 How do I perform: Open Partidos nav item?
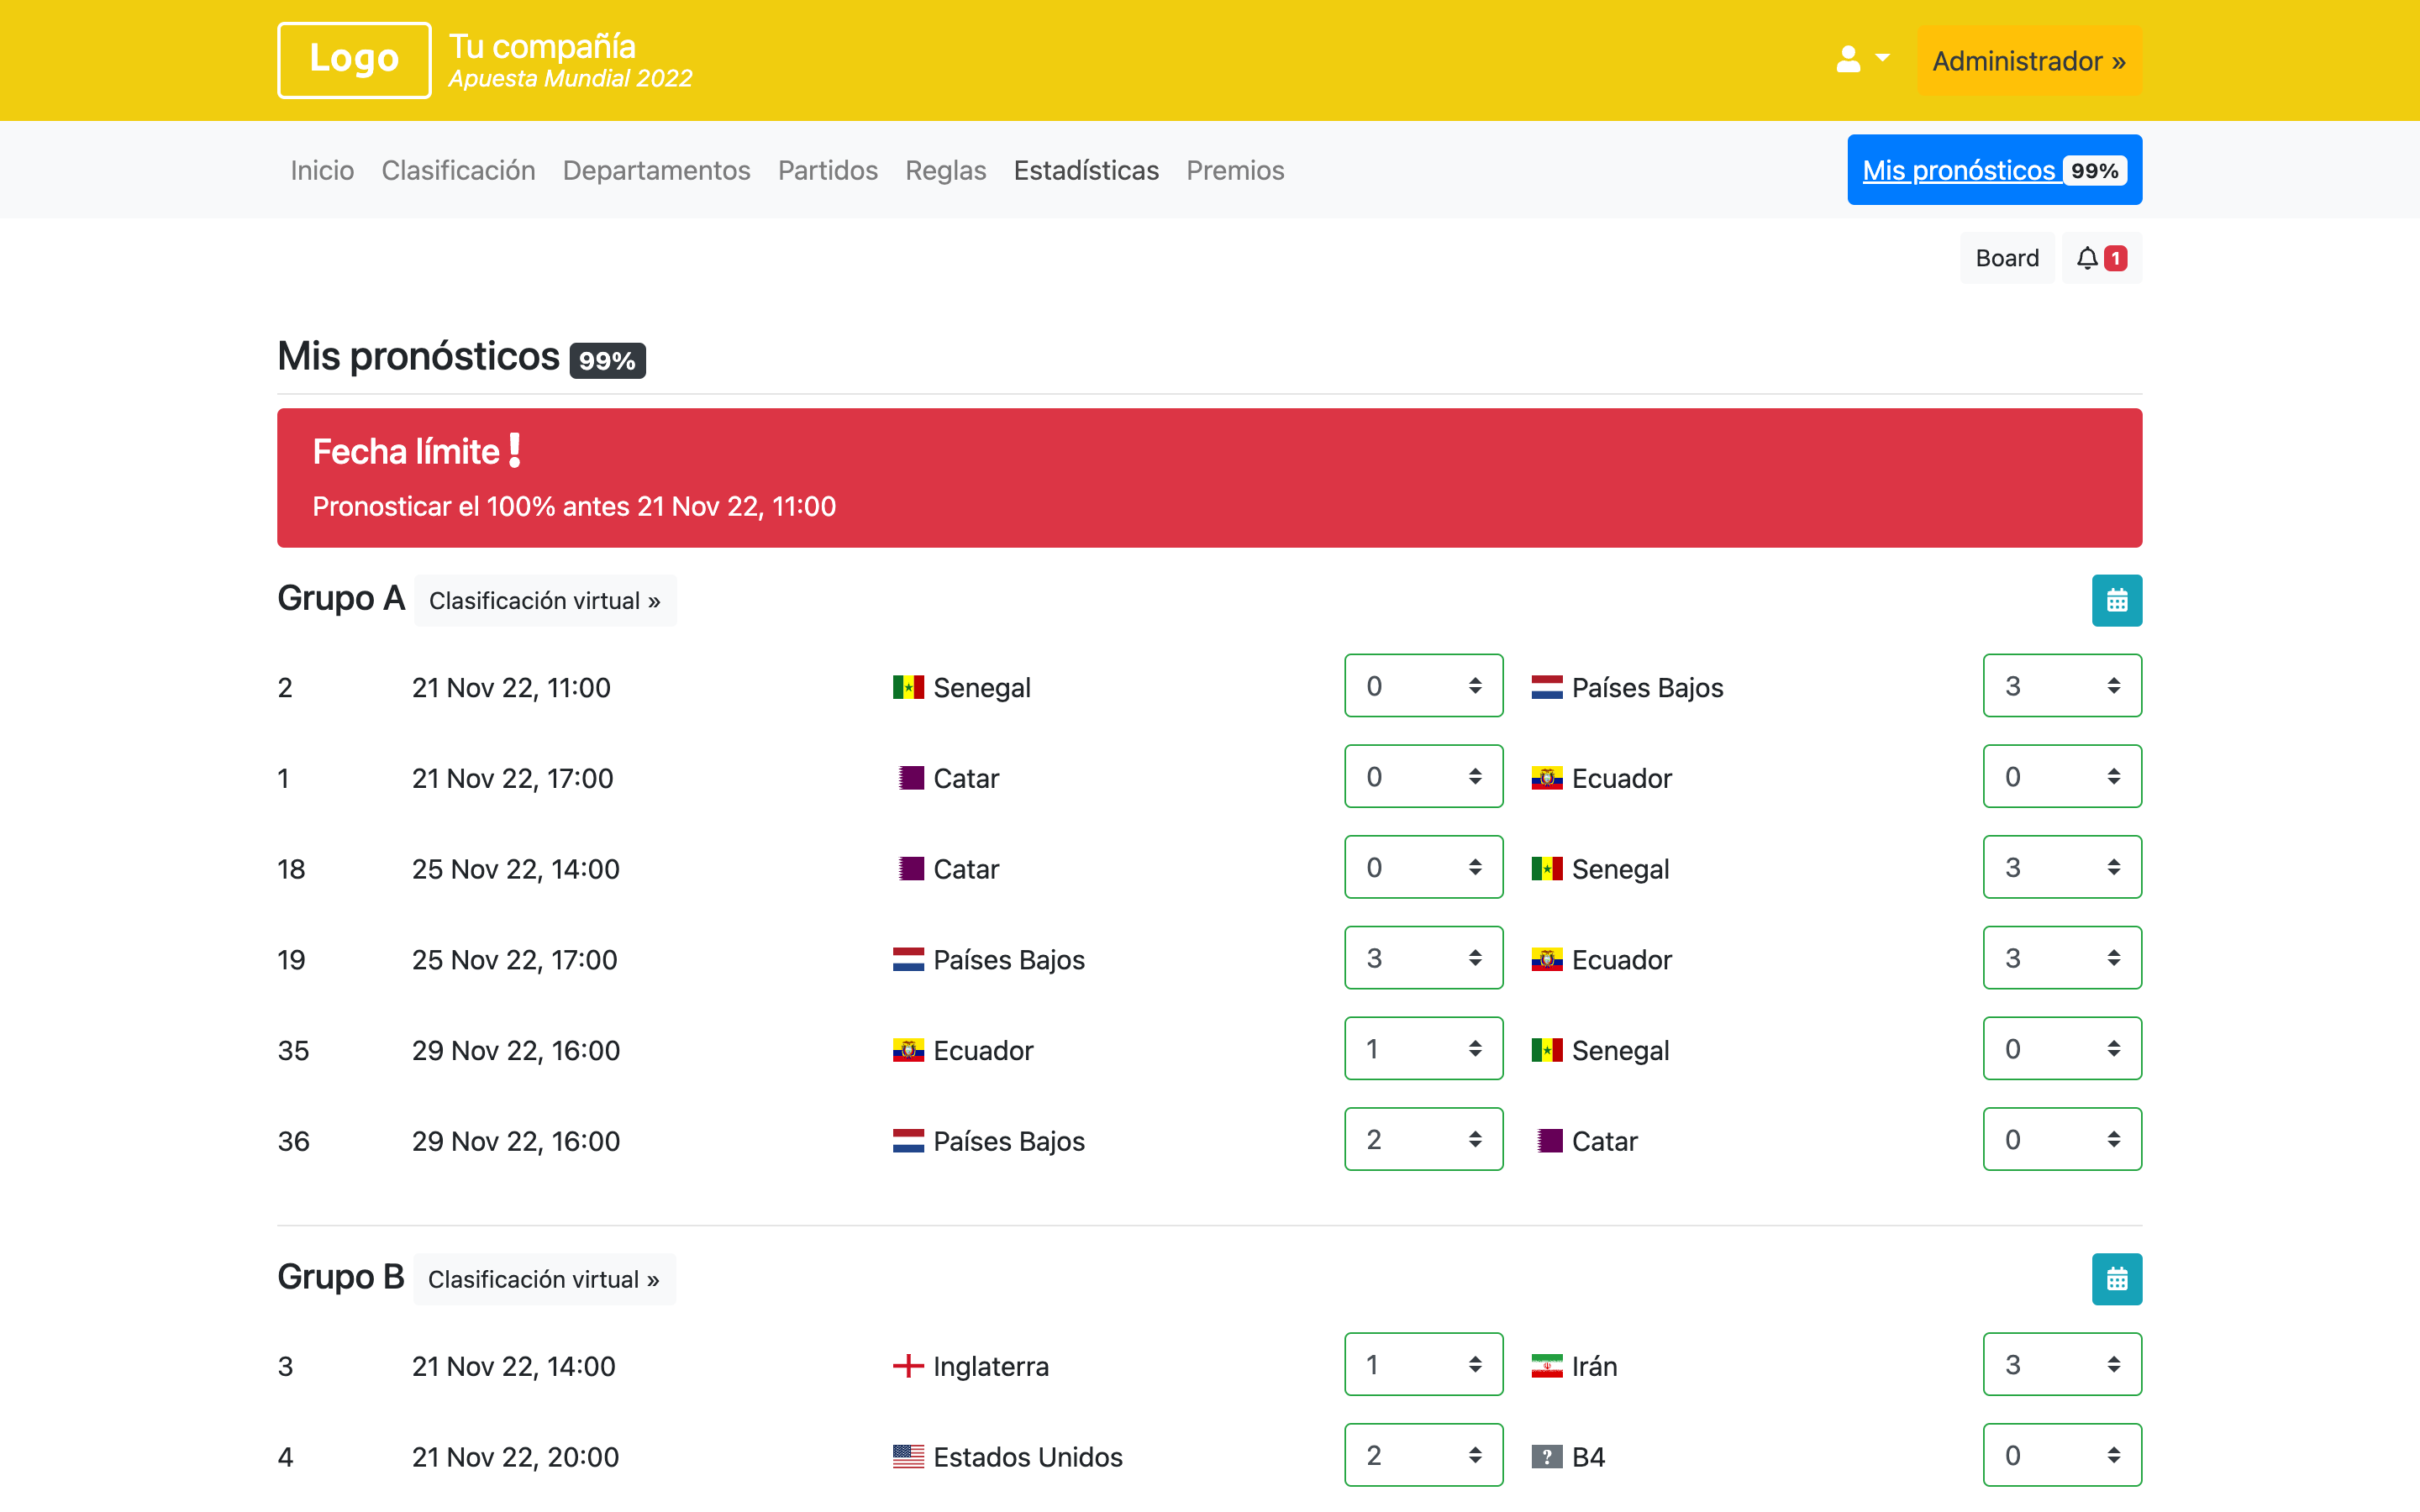pyautogui.click(x=828, y=170)
